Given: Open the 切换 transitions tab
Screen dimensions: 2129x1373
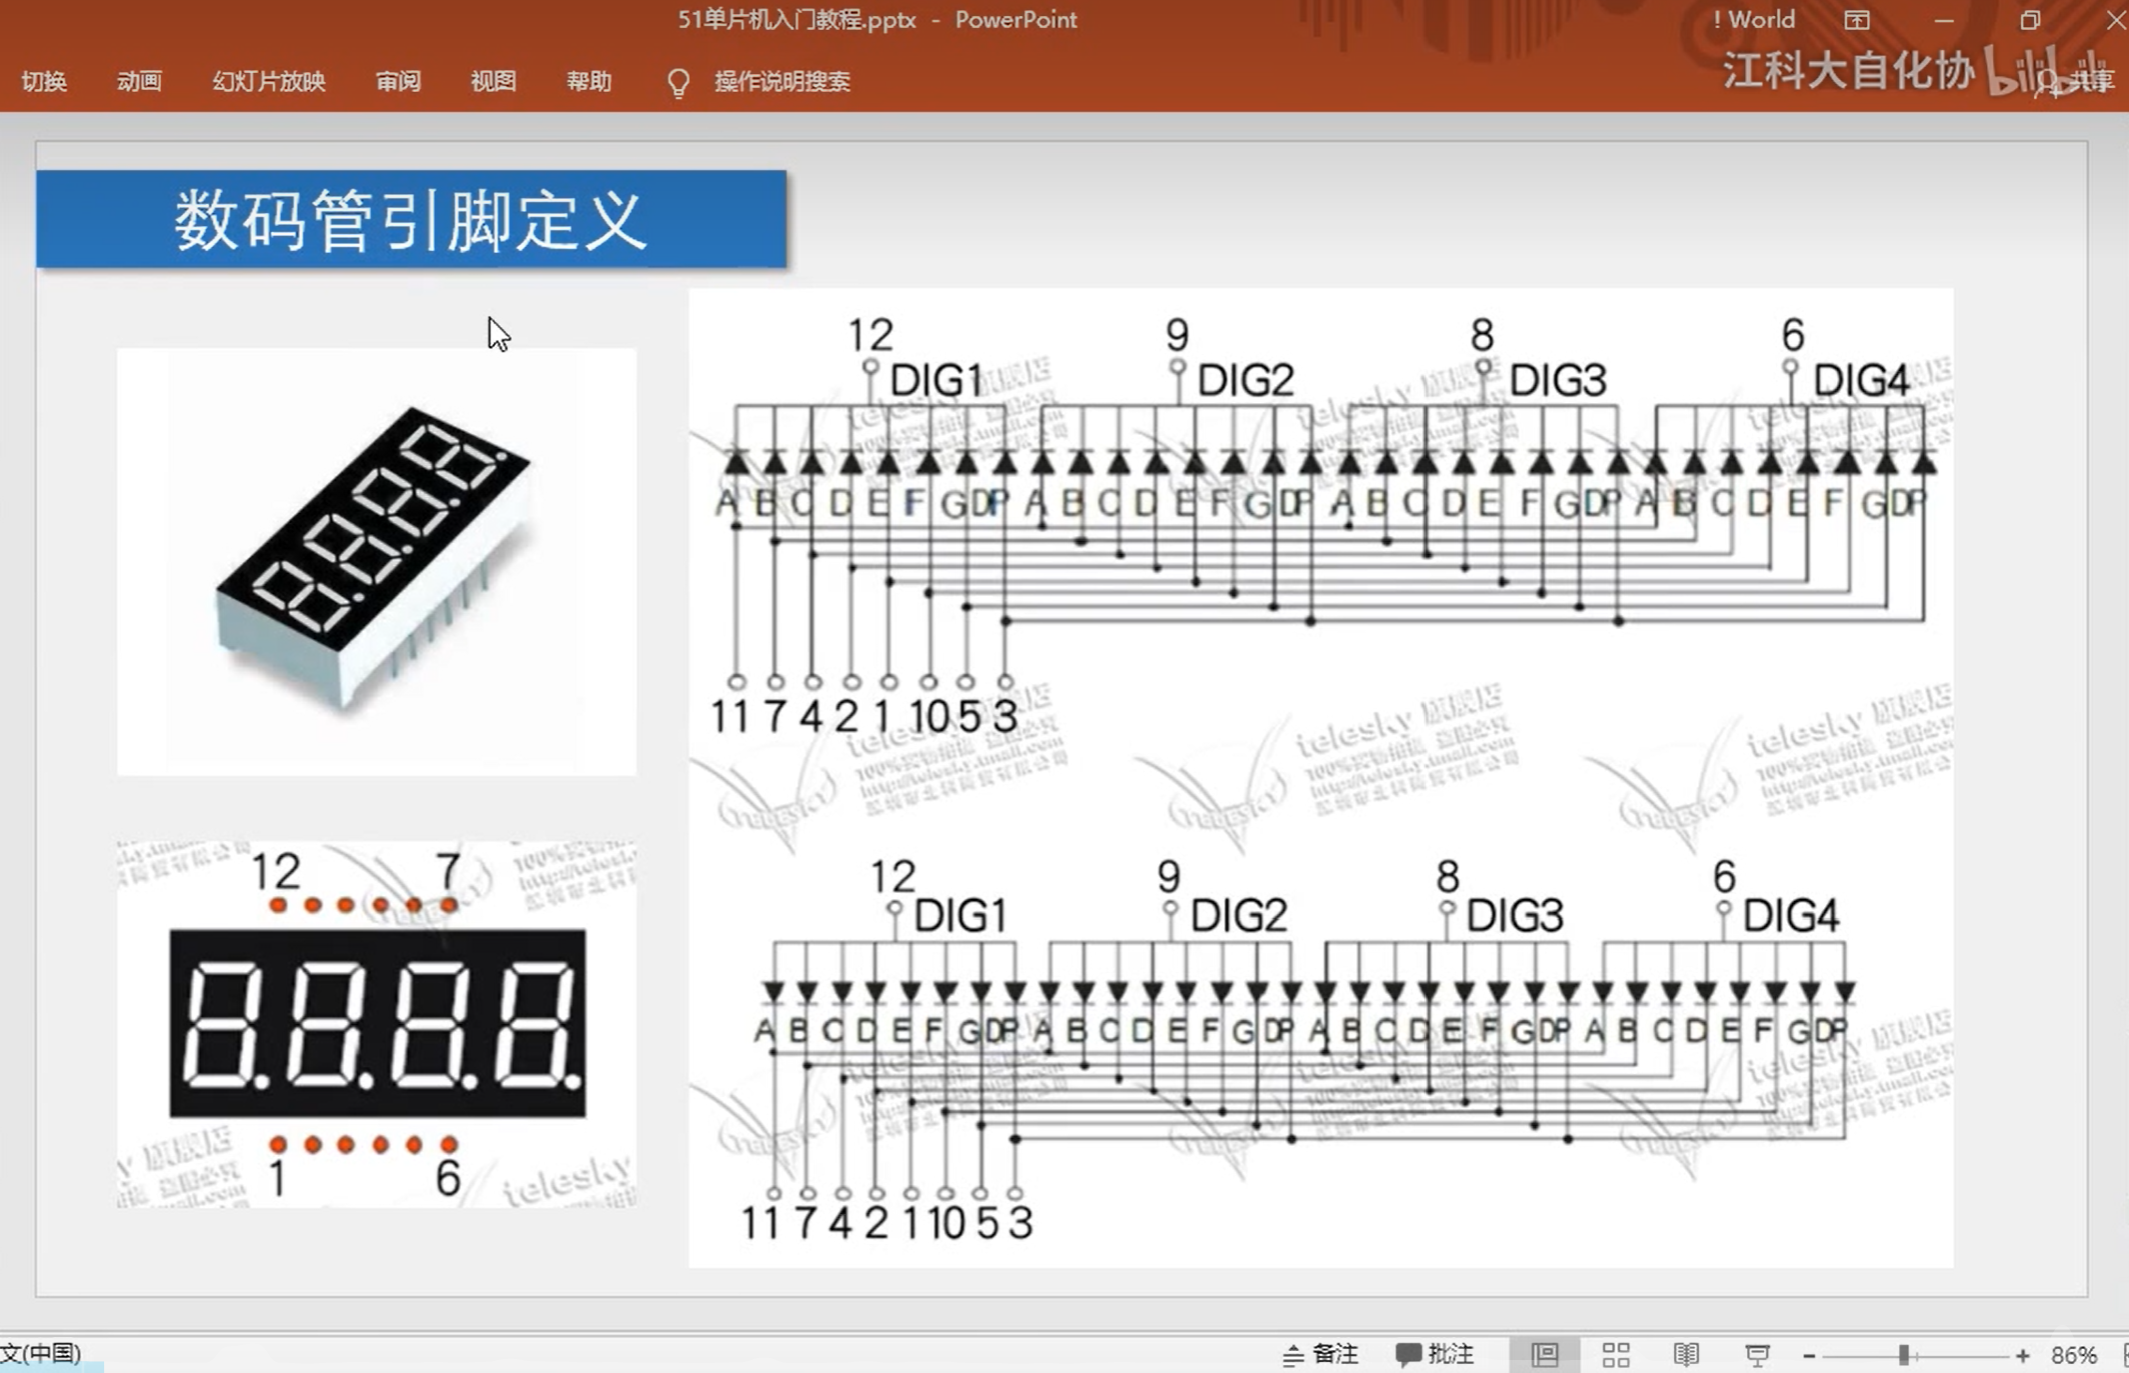Looking at the screenshot, I should coord(44,81).
